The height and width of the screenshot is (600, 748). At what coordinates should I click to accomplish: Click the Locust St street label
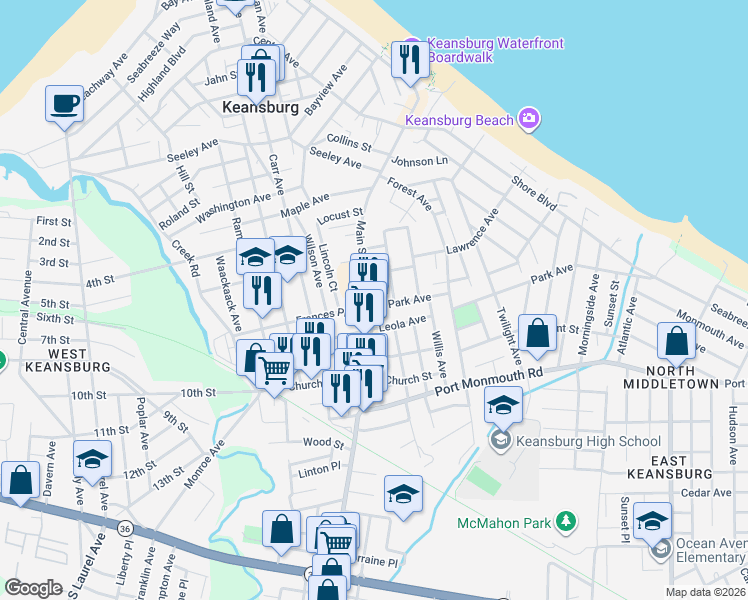point(340,216)
